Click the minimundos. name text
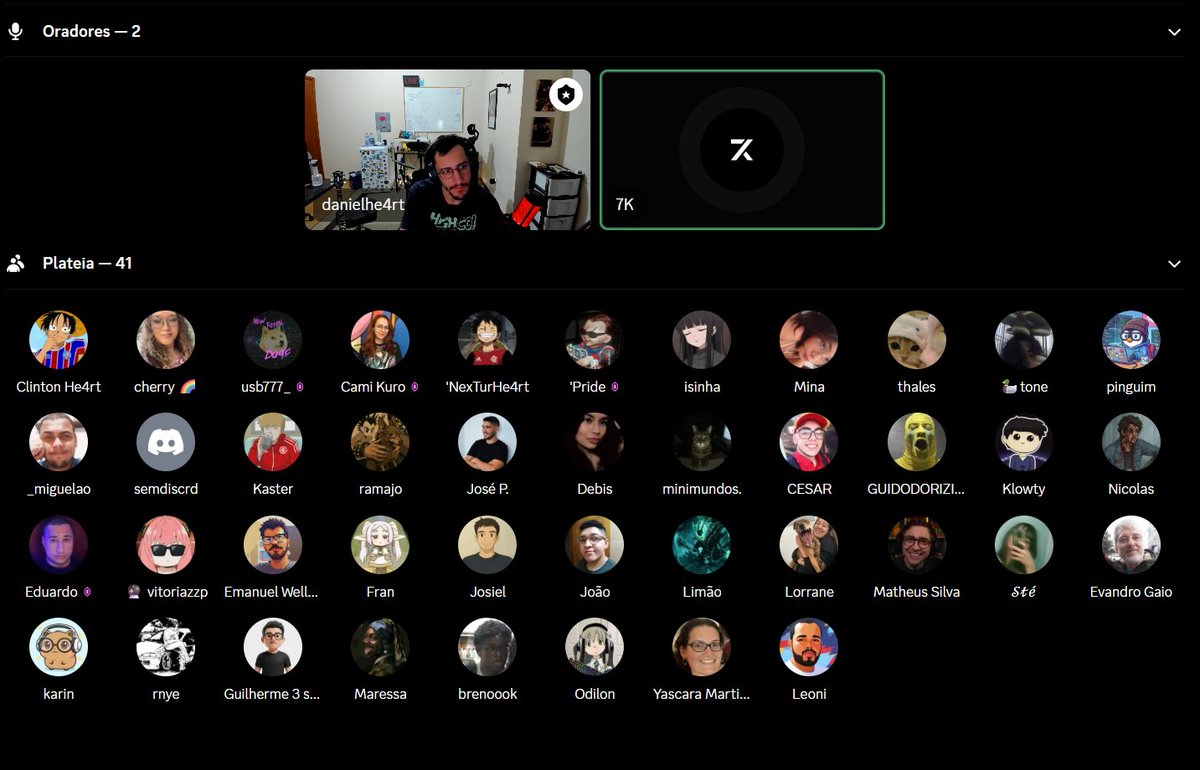This screenshot has height=770, width=1200. coord(702,489)
